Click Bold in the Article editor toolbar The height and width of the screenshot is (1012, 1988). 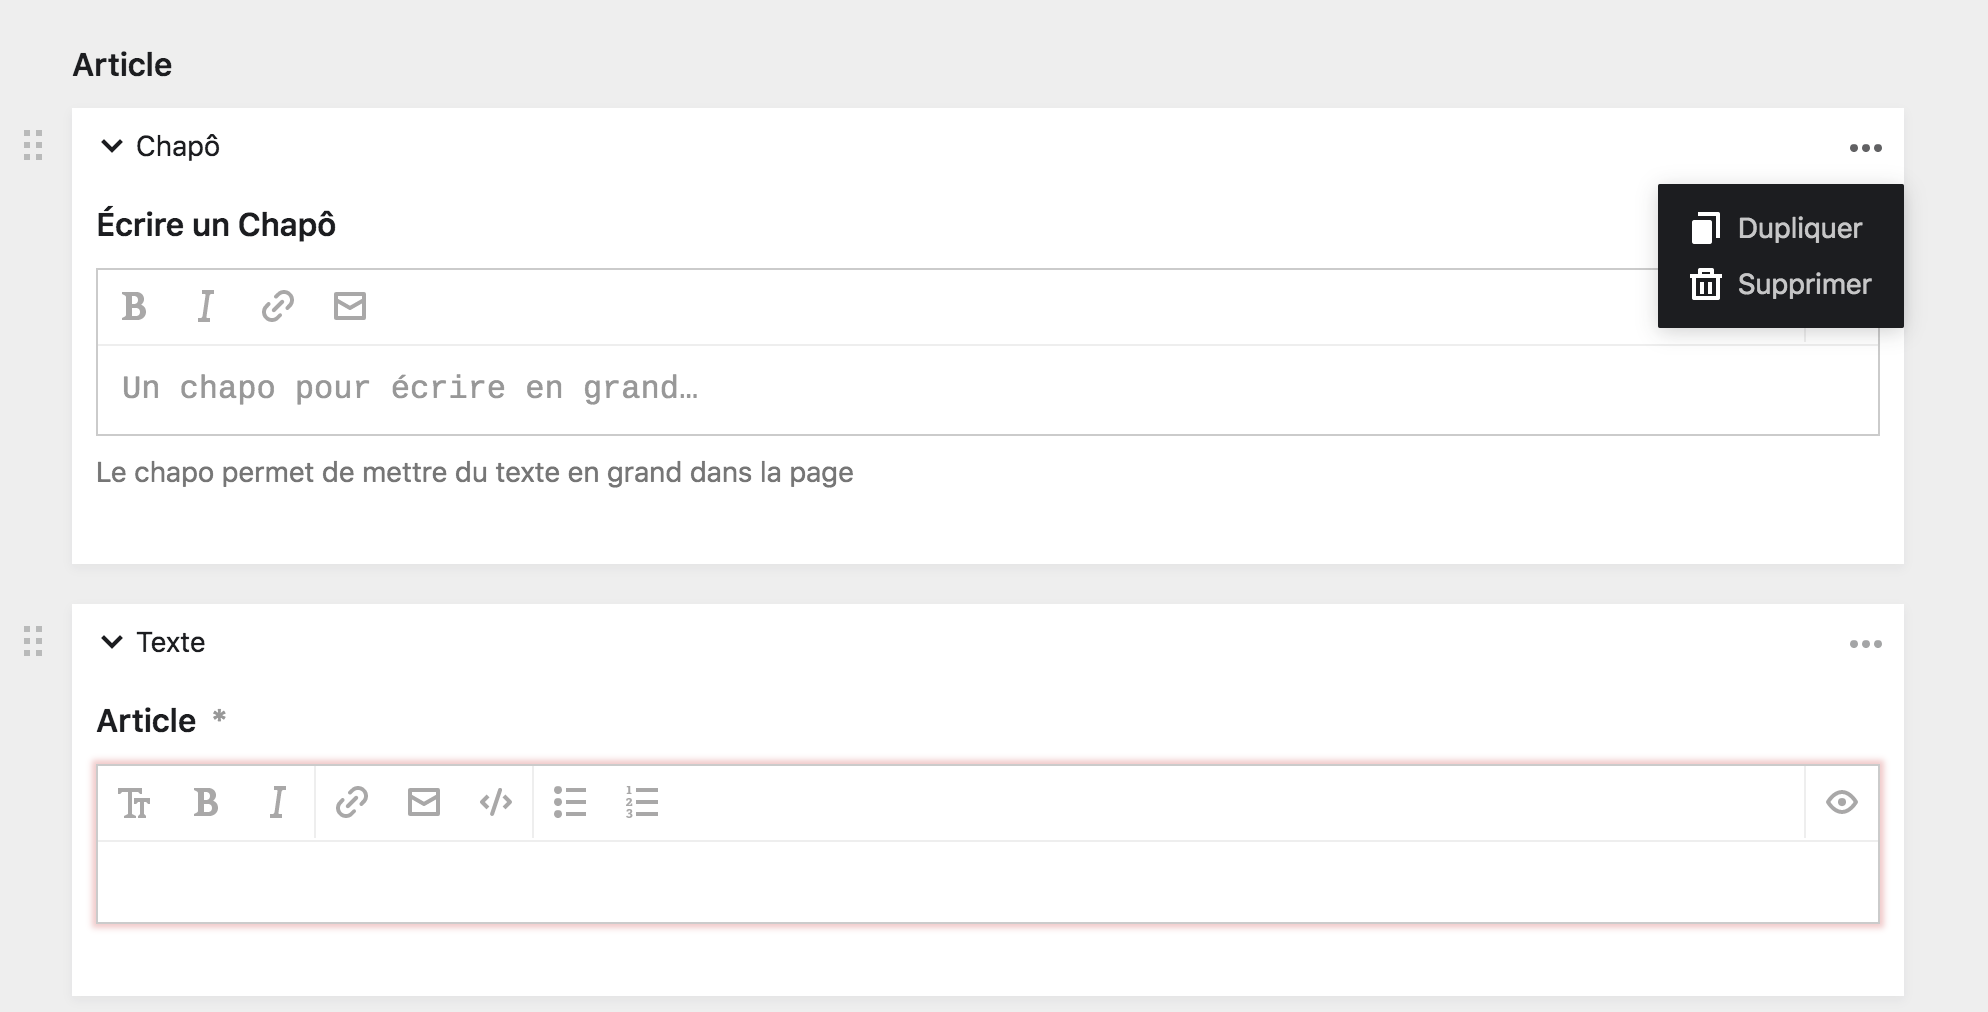206,802
